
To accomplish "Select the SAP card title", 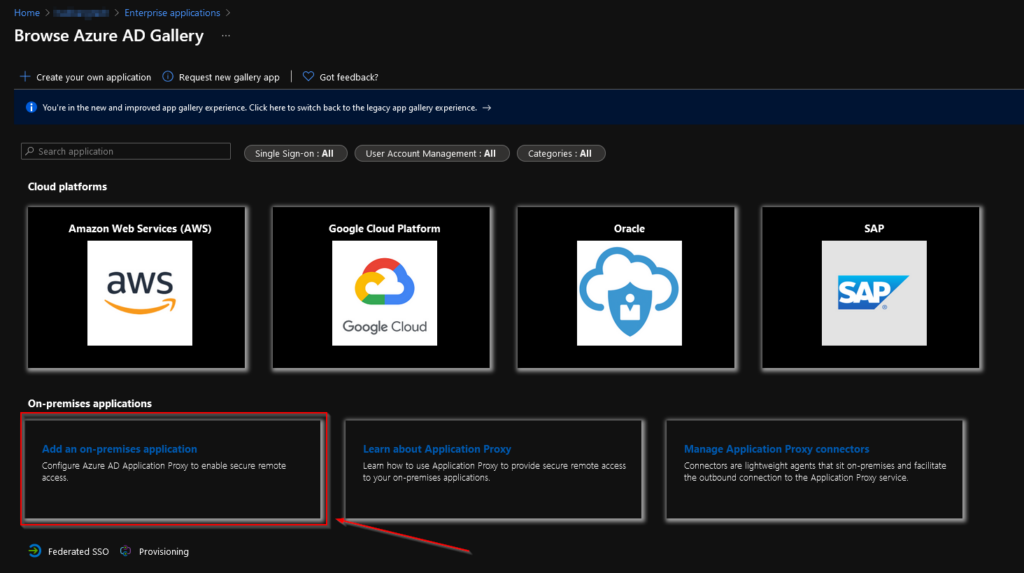I will 874,229.
